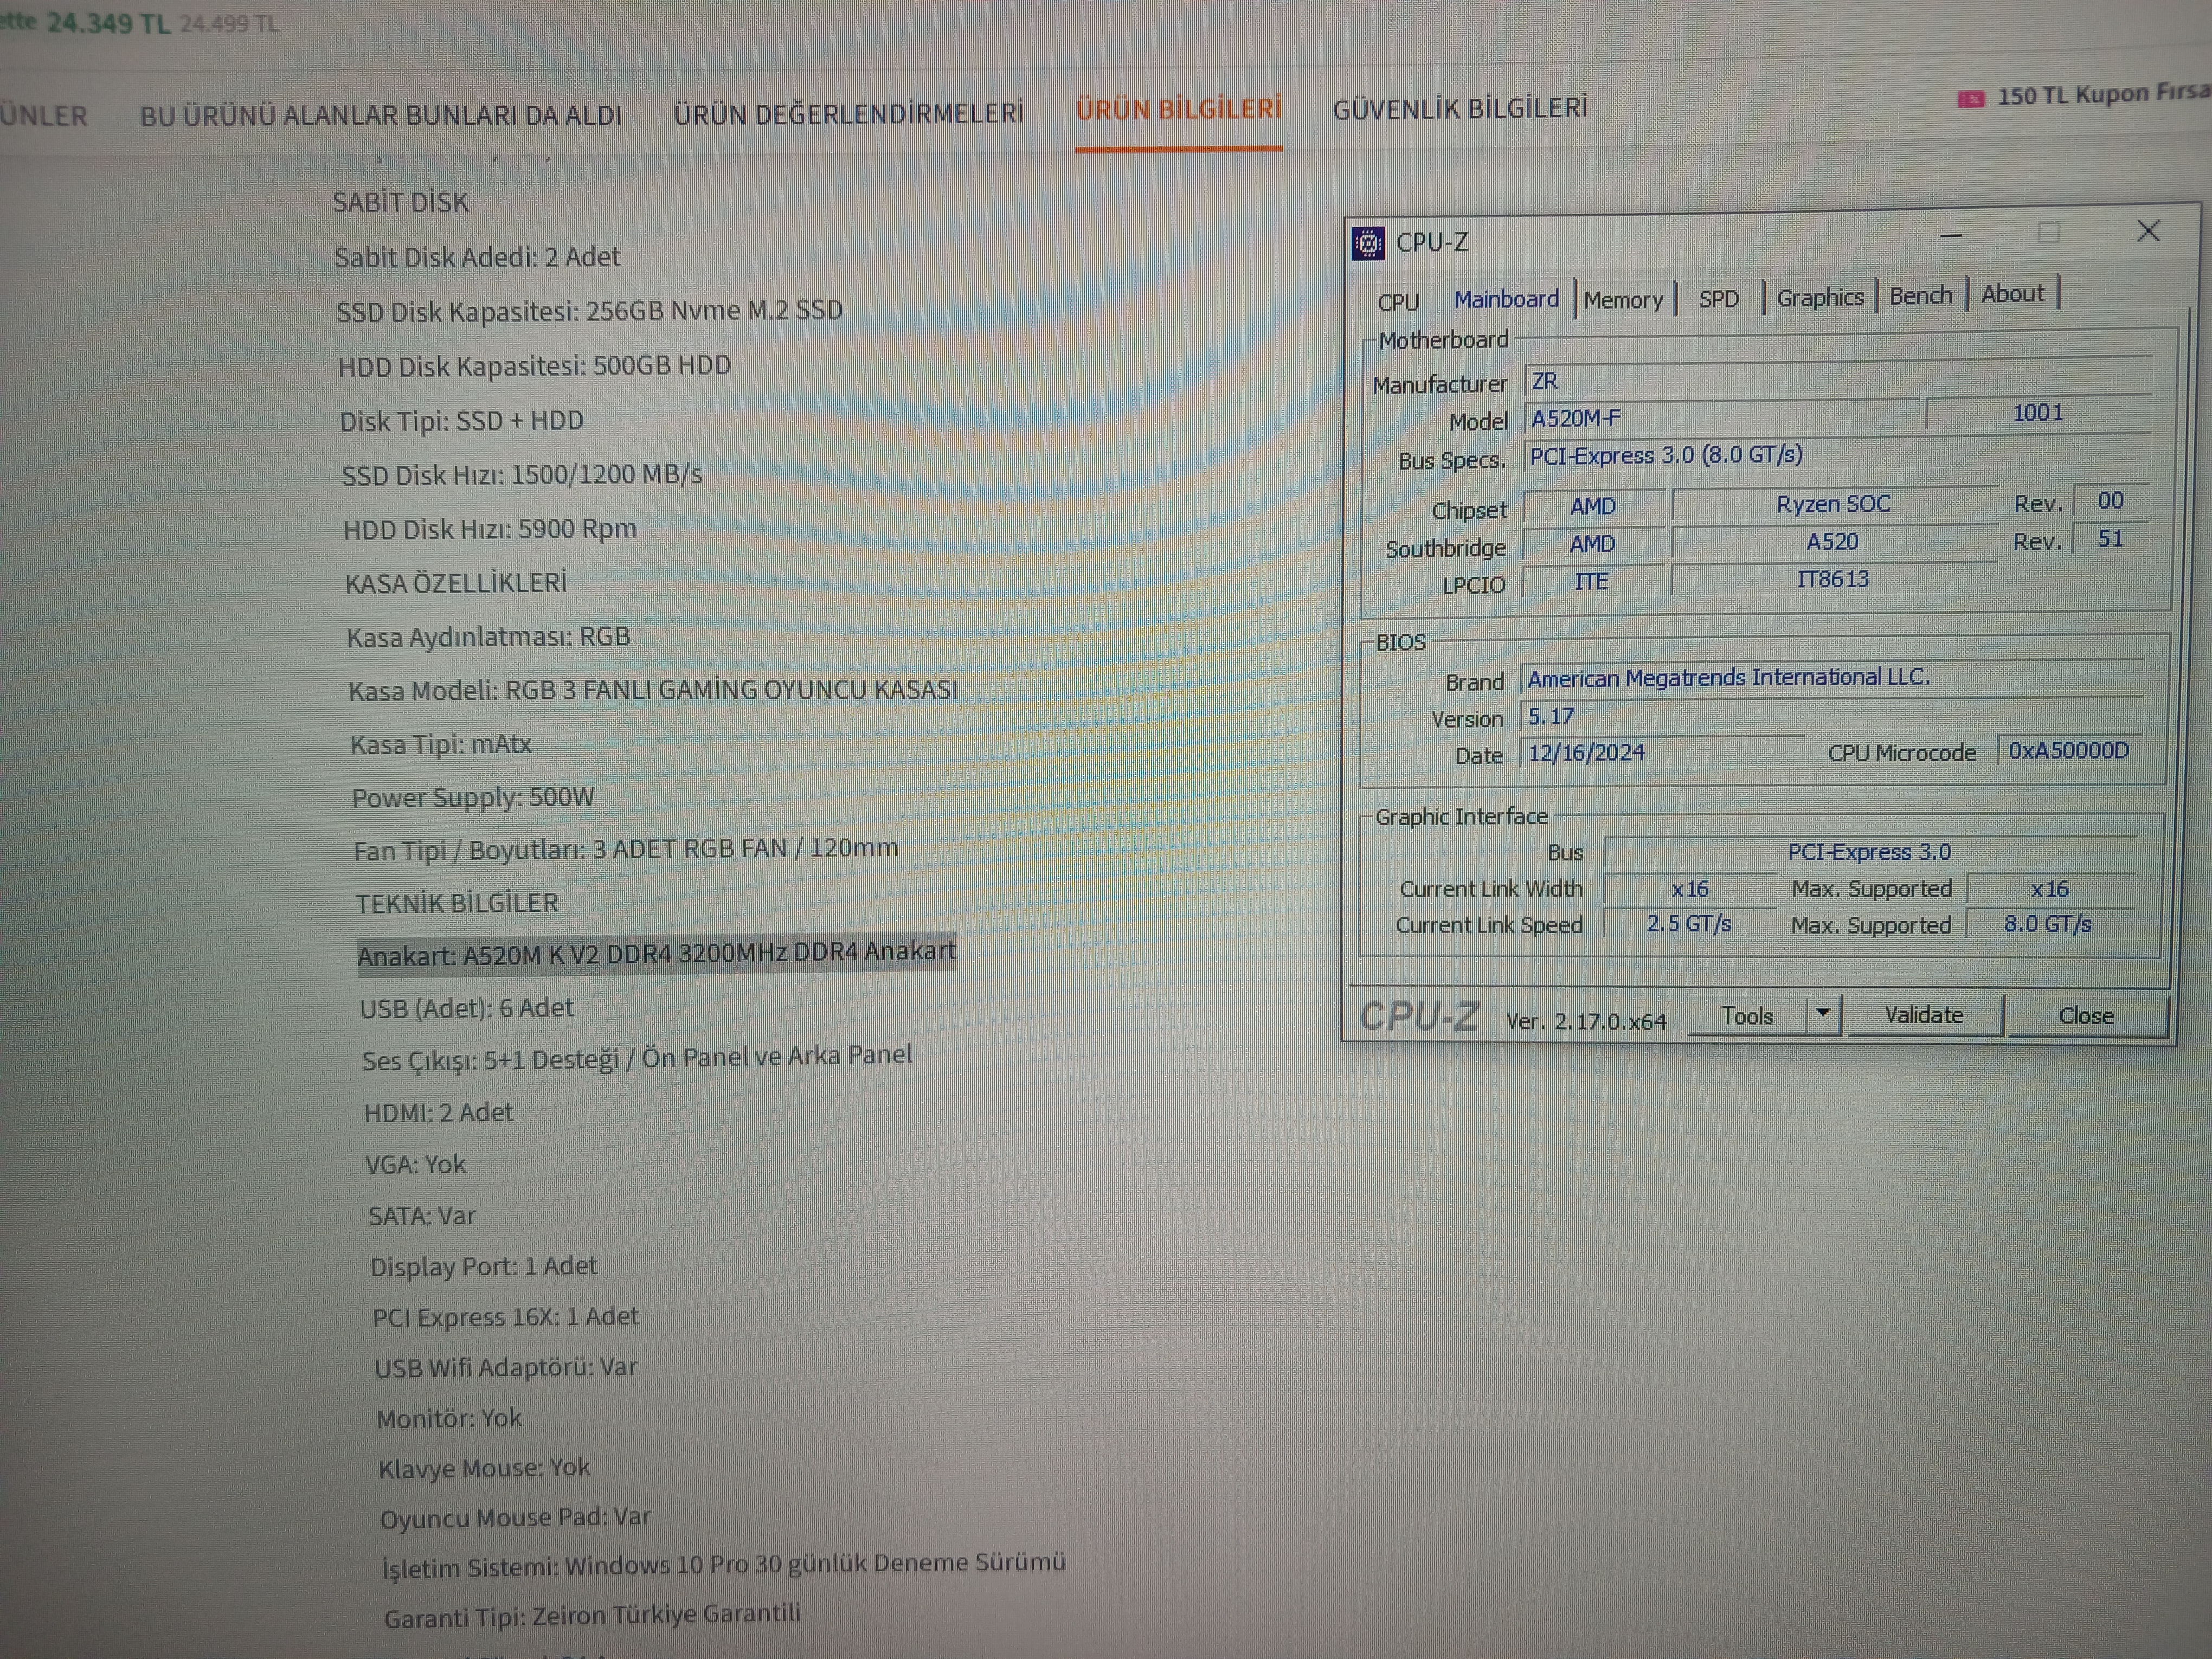This screenshot has width=2212, height=1659.
Task: Click the Kasa Tipi: mAtx line
Action: pyautogui.click(x=440, y=745)
